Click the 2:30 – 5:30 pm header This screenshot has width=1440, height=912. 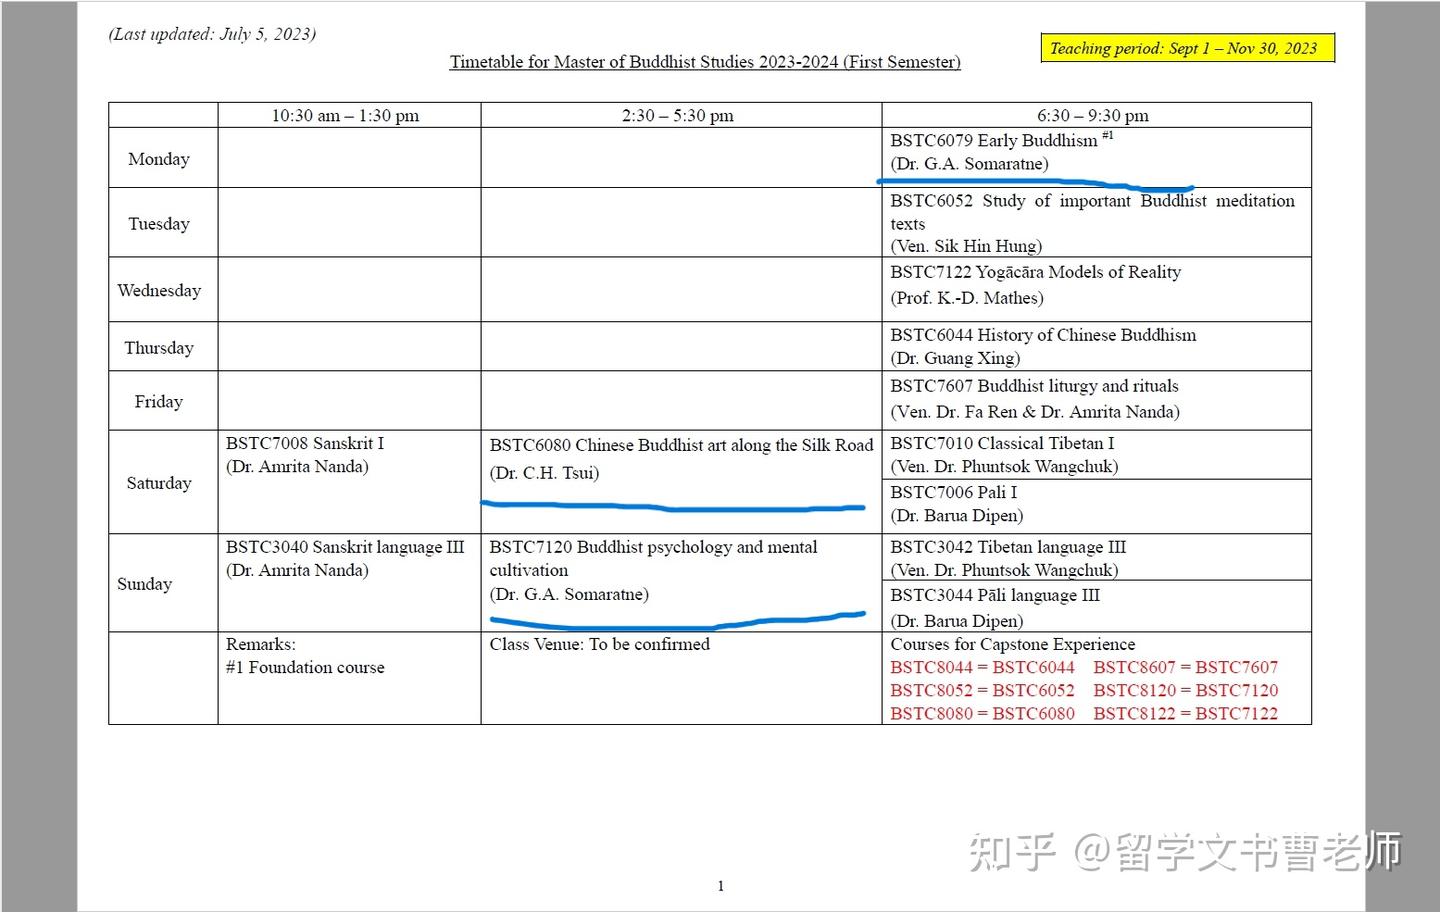tap(681, 114)
